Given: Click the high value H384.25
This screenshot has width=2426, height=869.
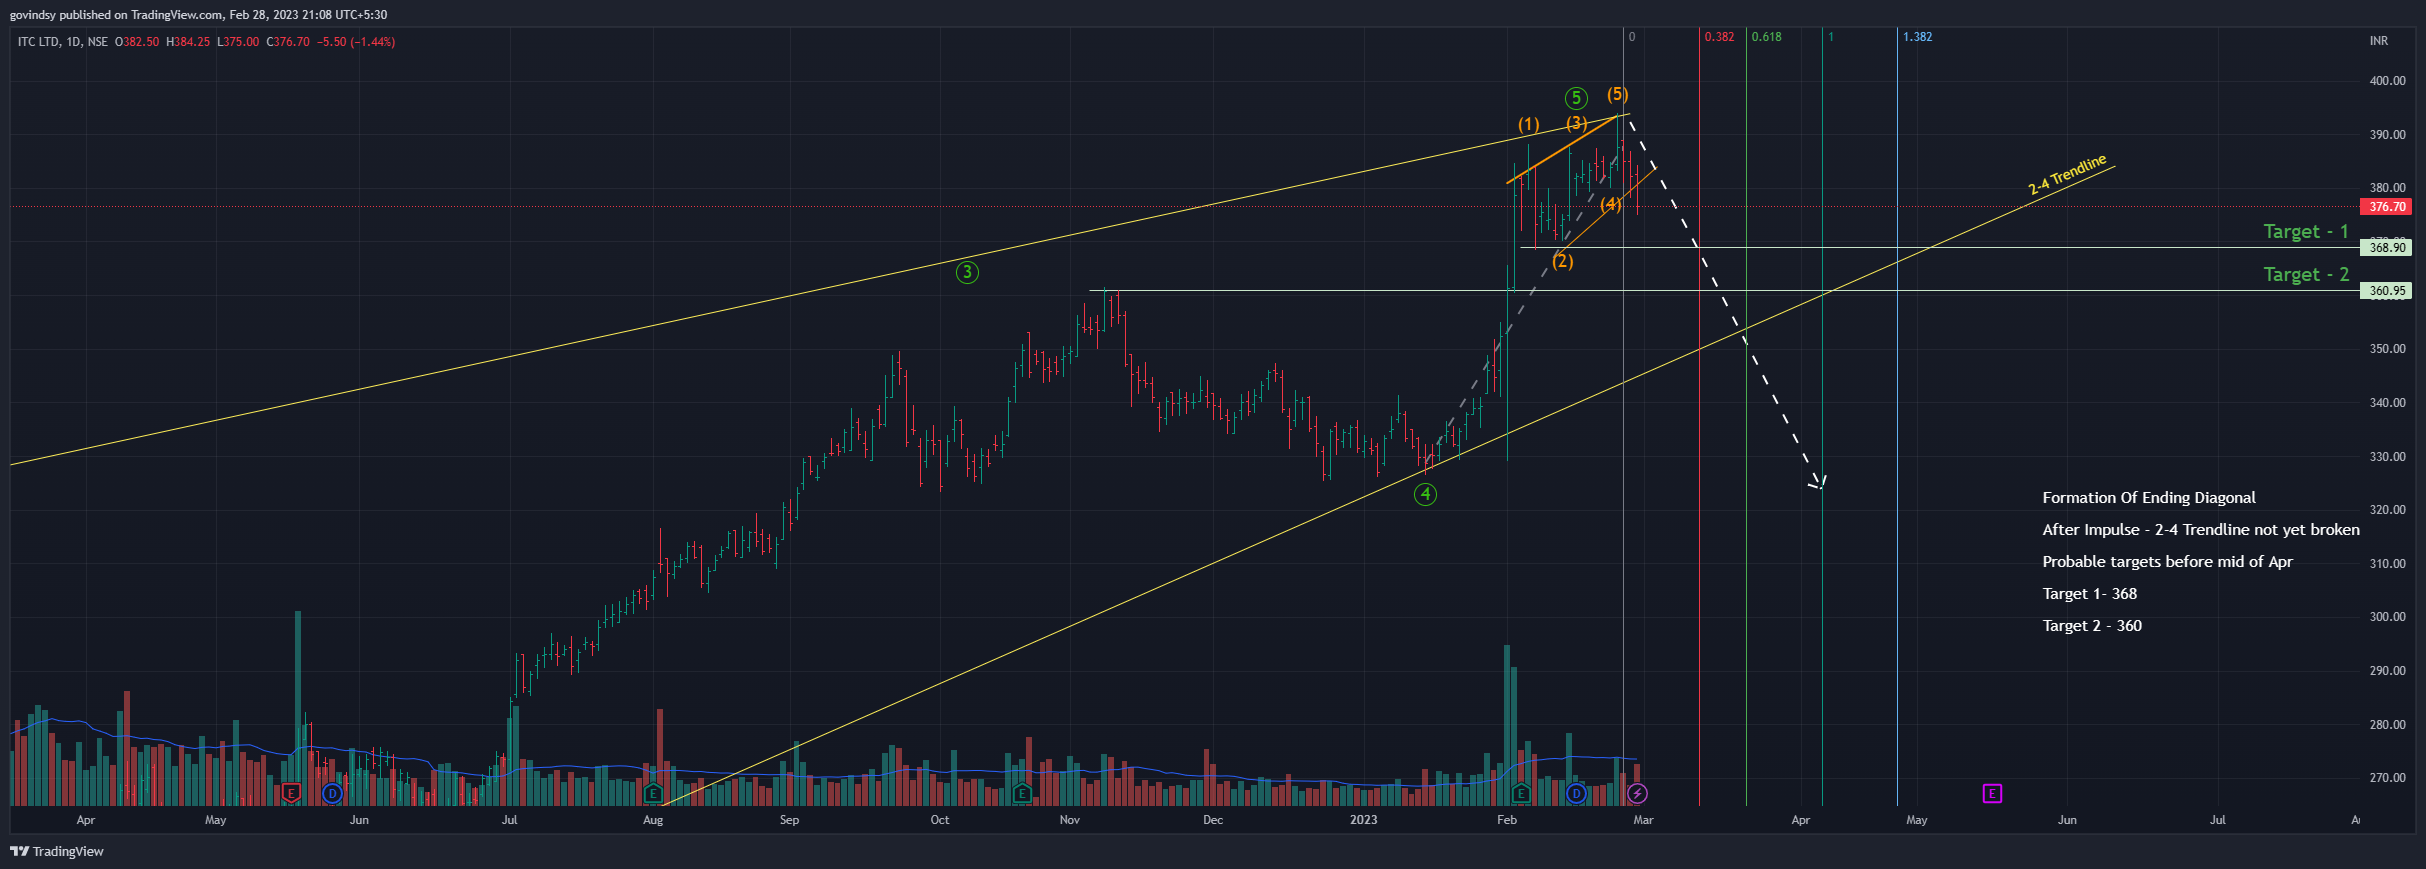Looking at the screenshot, I should tap(188, 42).
